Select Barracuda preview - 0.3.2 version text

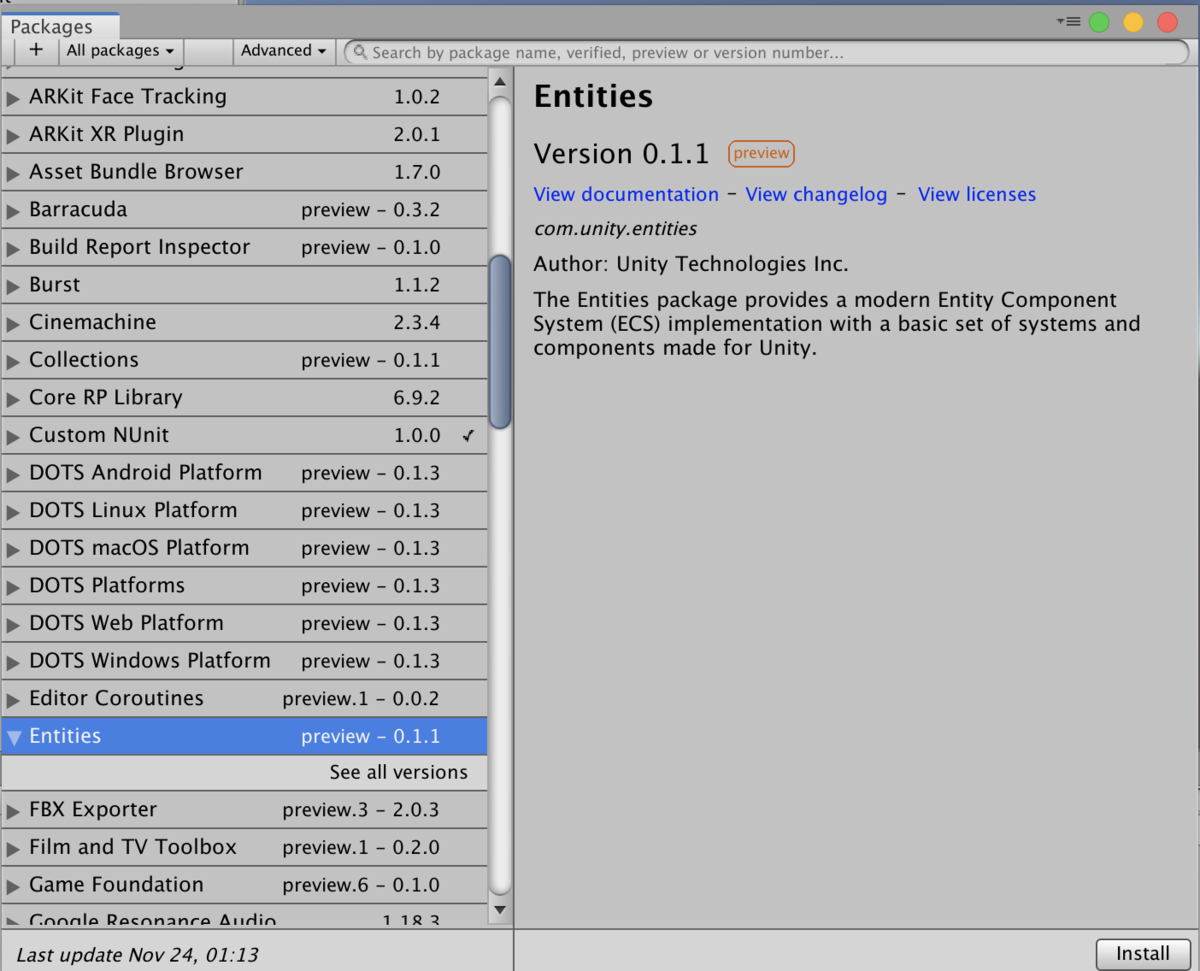point(370,210)
